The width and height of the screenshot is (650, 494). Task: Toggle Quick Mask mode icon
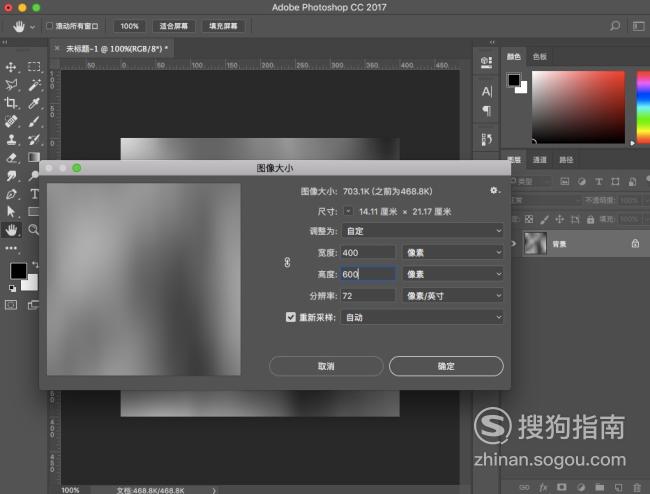coord(11,305)
